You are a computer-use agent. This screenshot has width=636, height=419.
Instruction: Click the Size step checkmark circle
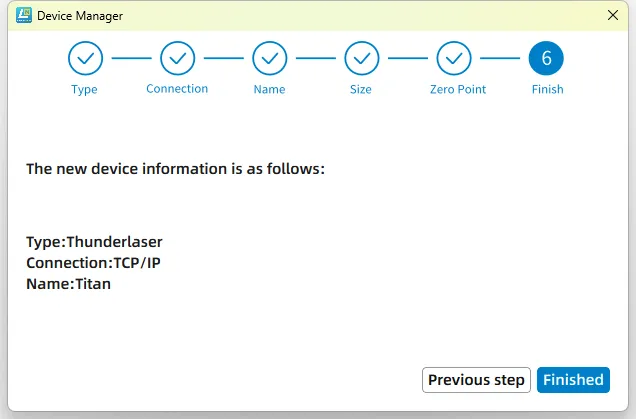pyautogui.click(x=361, y=58)
